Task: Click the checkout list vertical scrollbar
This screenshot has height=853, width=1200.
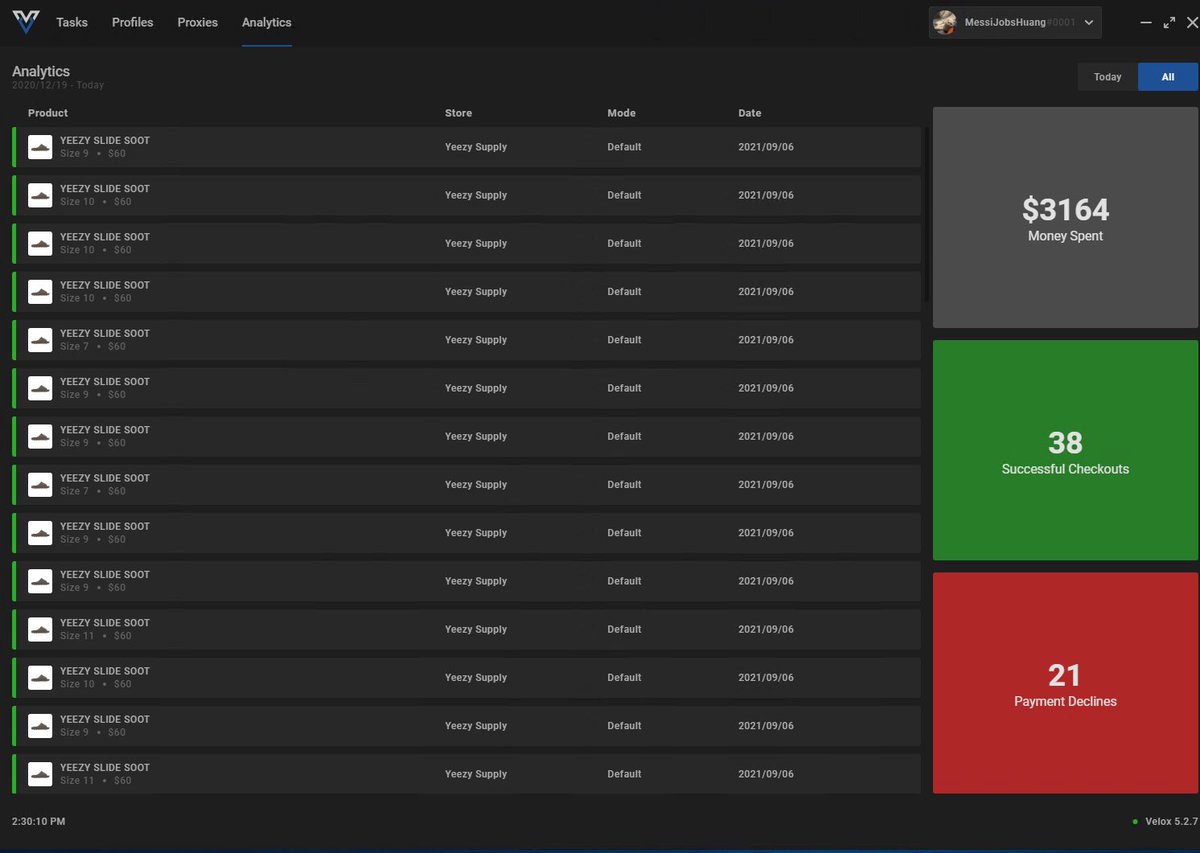Action: click(x=927, y=215)
